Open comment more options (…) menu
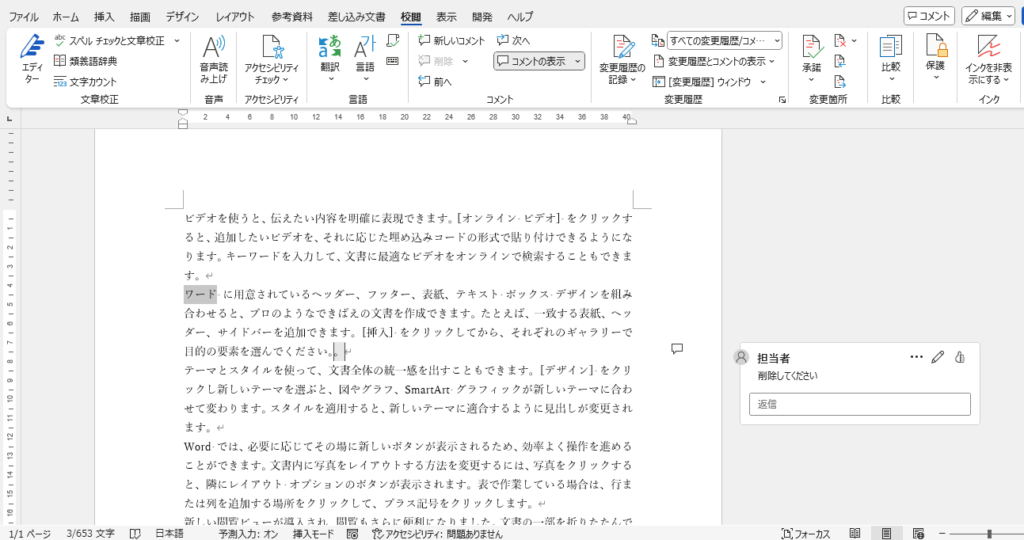1024x540 pixels. click(916, 357)
